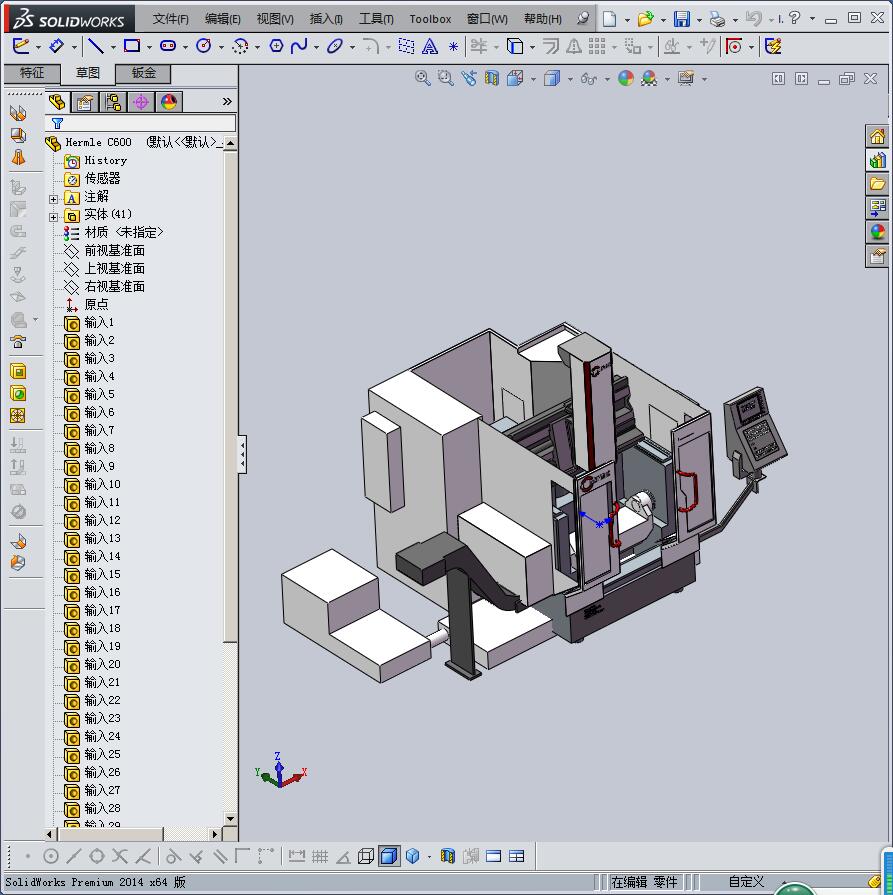Click the Spline sketch tool
The width and height of the screenshot is (893, 895).
[x=299, y=46]
